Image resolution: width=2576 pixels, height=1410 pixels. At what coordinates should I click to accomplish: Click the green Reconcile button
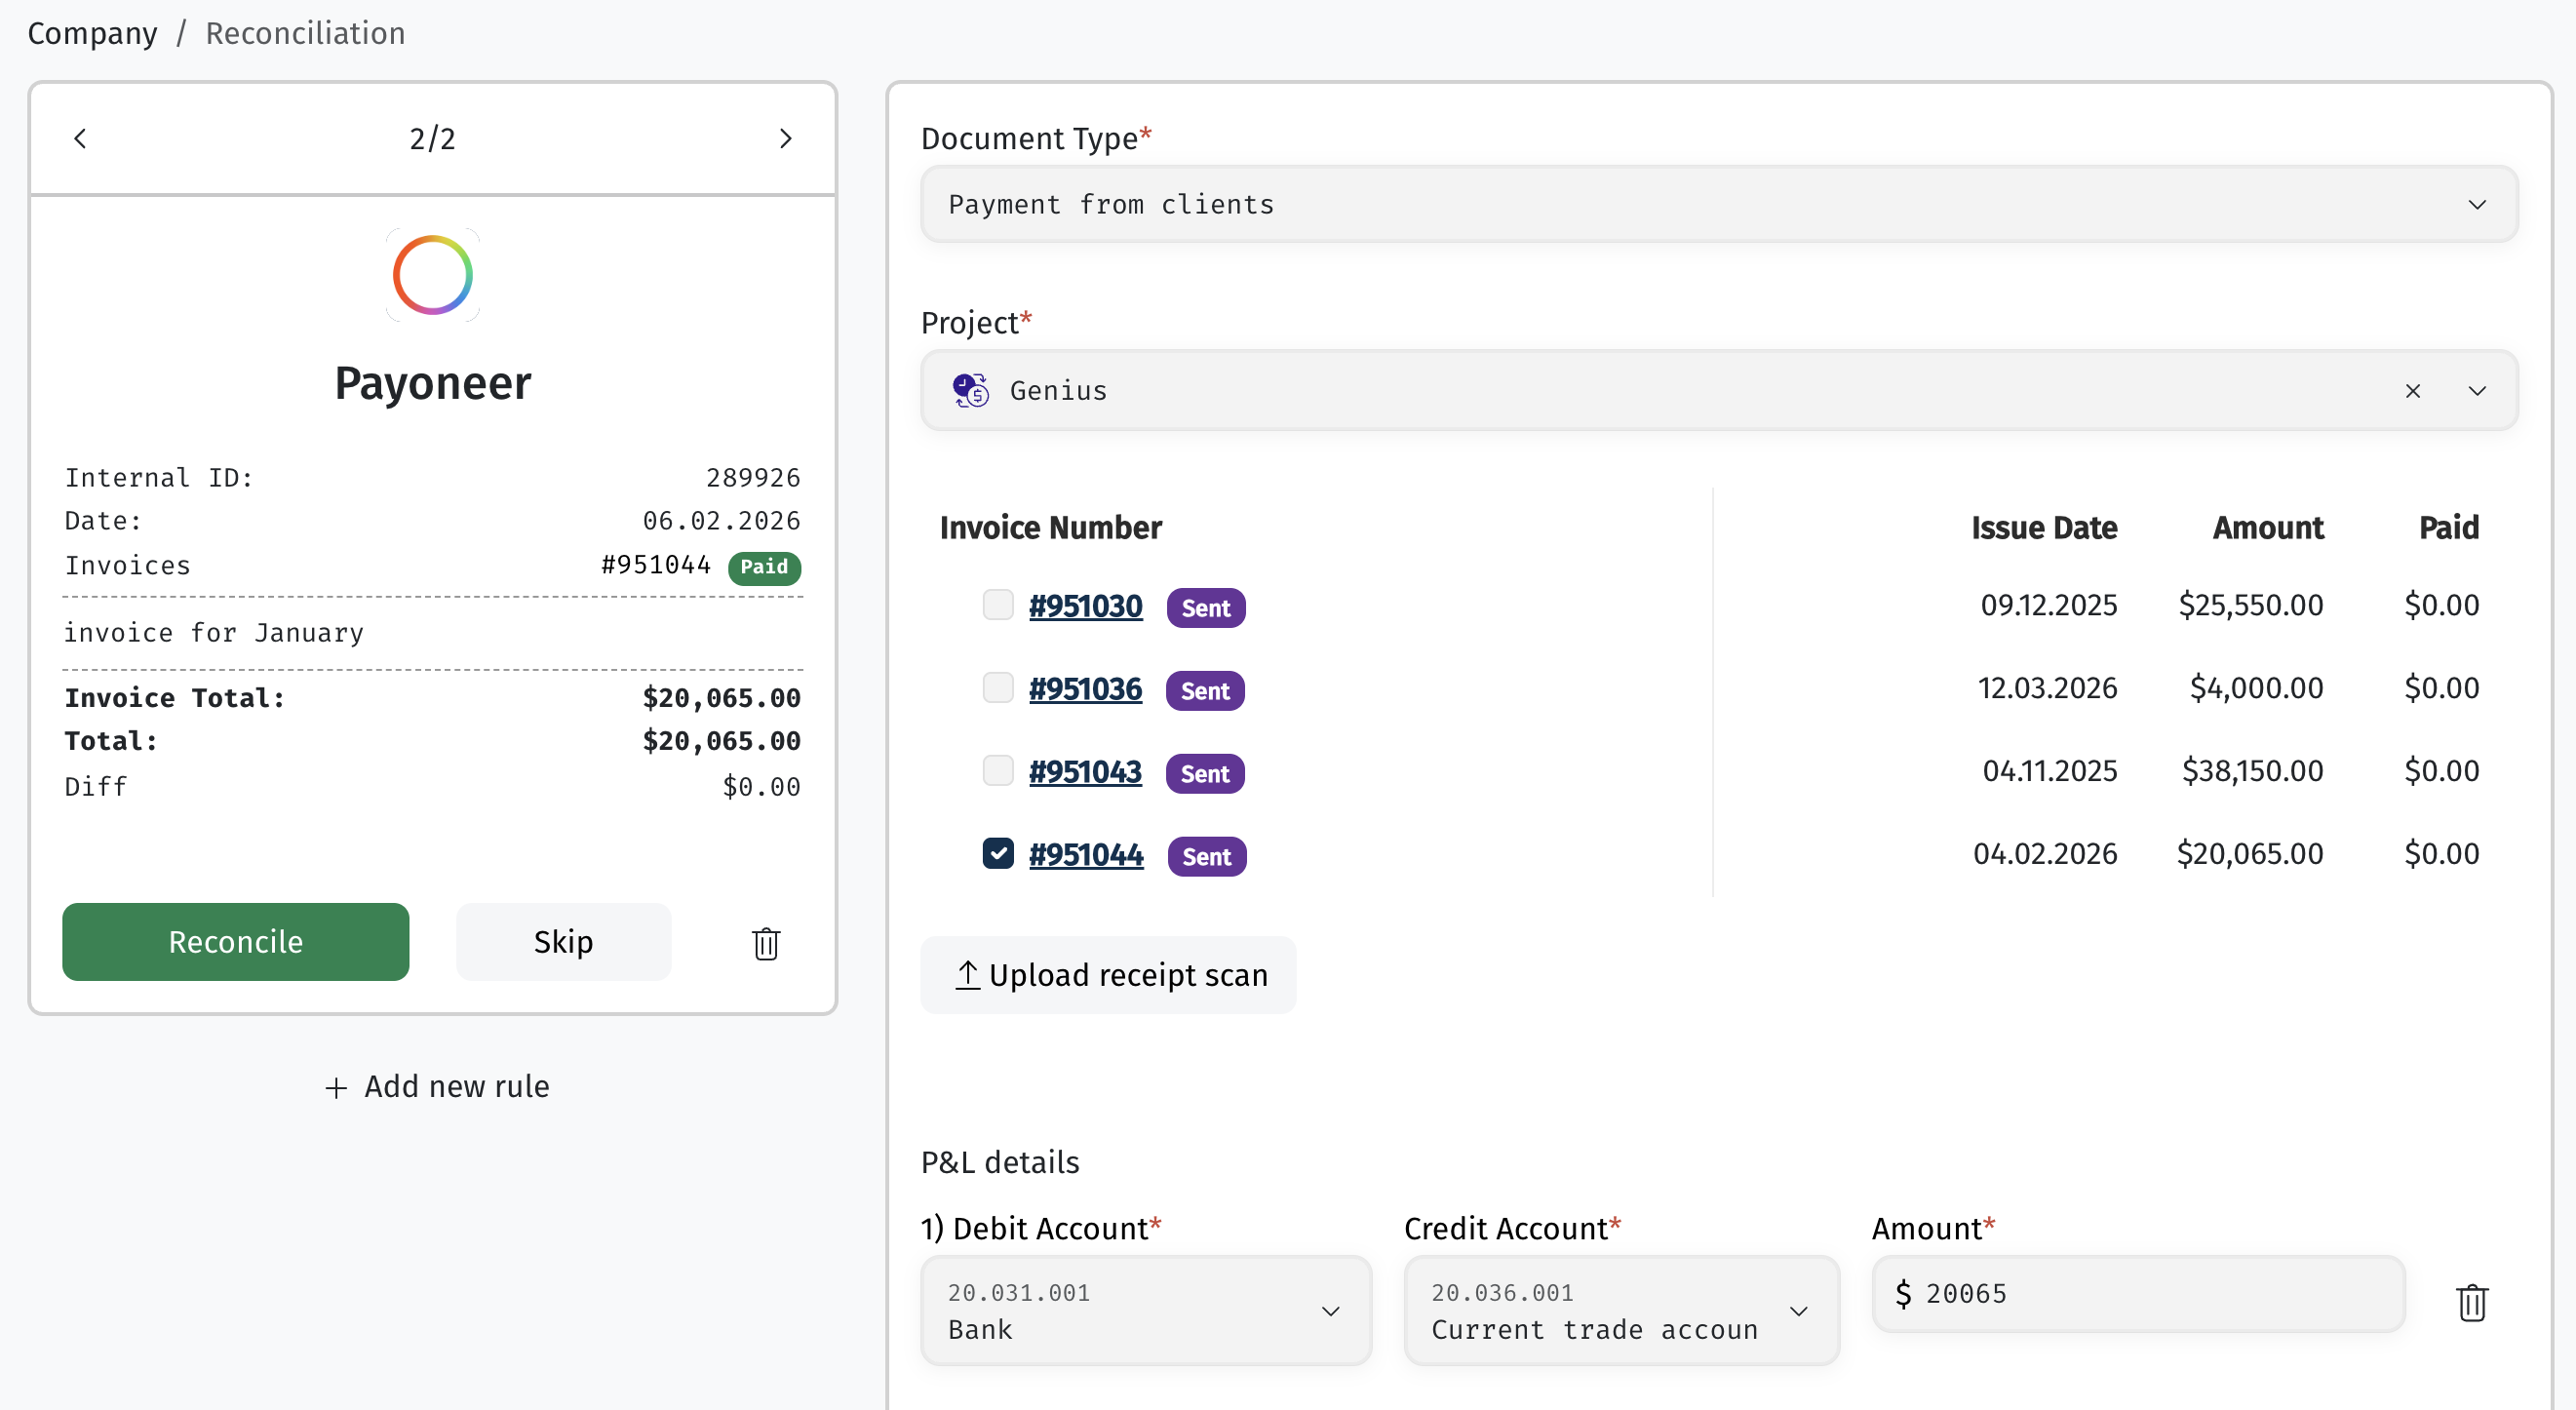pos(235,942)
